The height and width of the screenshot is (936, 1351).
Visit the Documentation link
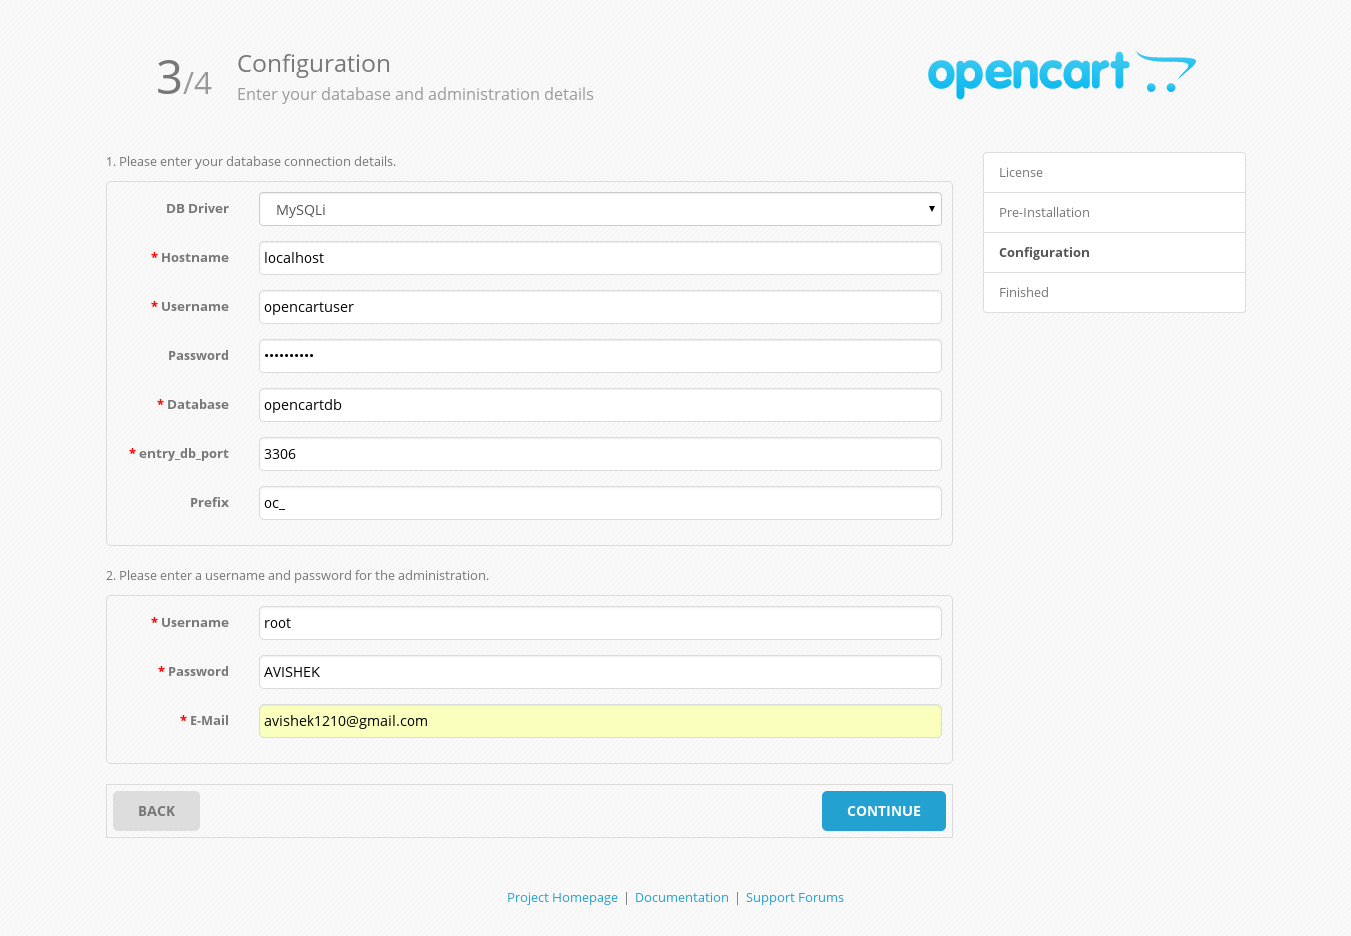(x=681, y=897)
